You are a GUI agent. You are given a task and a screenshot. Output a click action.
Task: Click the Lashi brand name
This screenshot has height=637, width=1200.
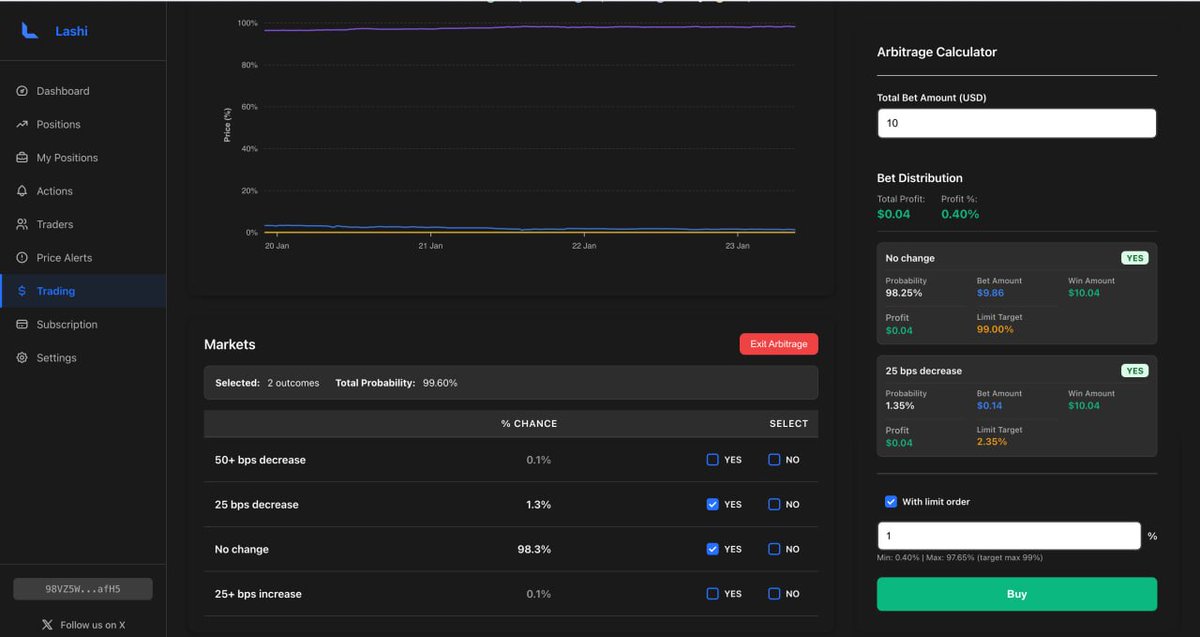[x=71, y=31]
